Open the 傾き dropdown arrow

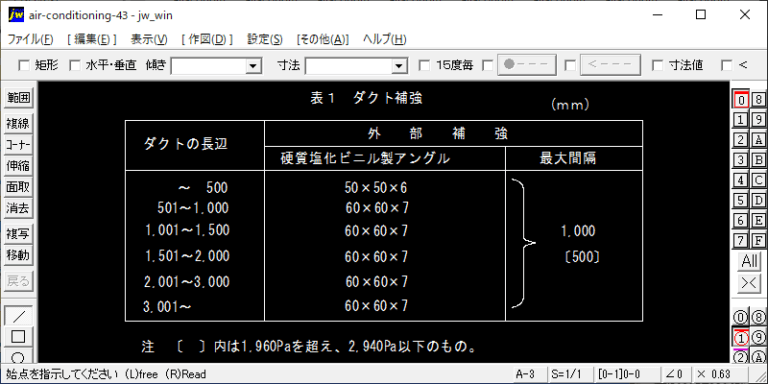[253, 66]
